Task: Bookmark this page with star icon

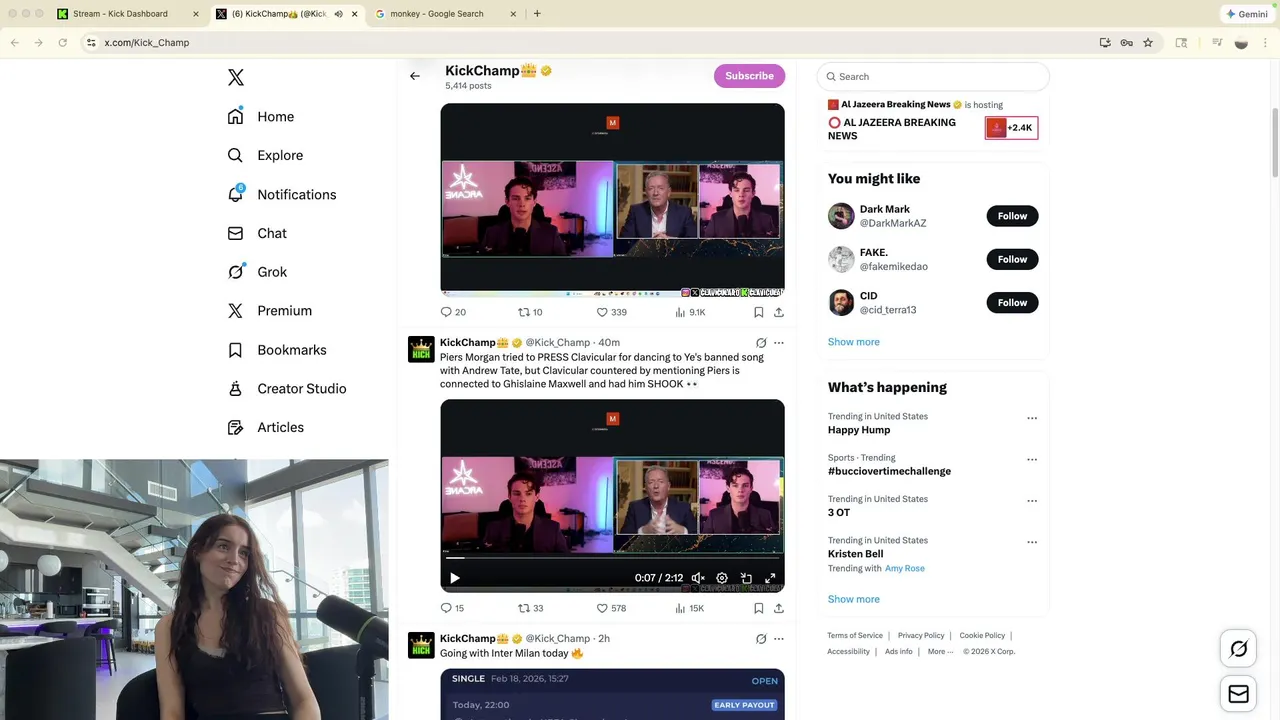Action: (1148, 43)
